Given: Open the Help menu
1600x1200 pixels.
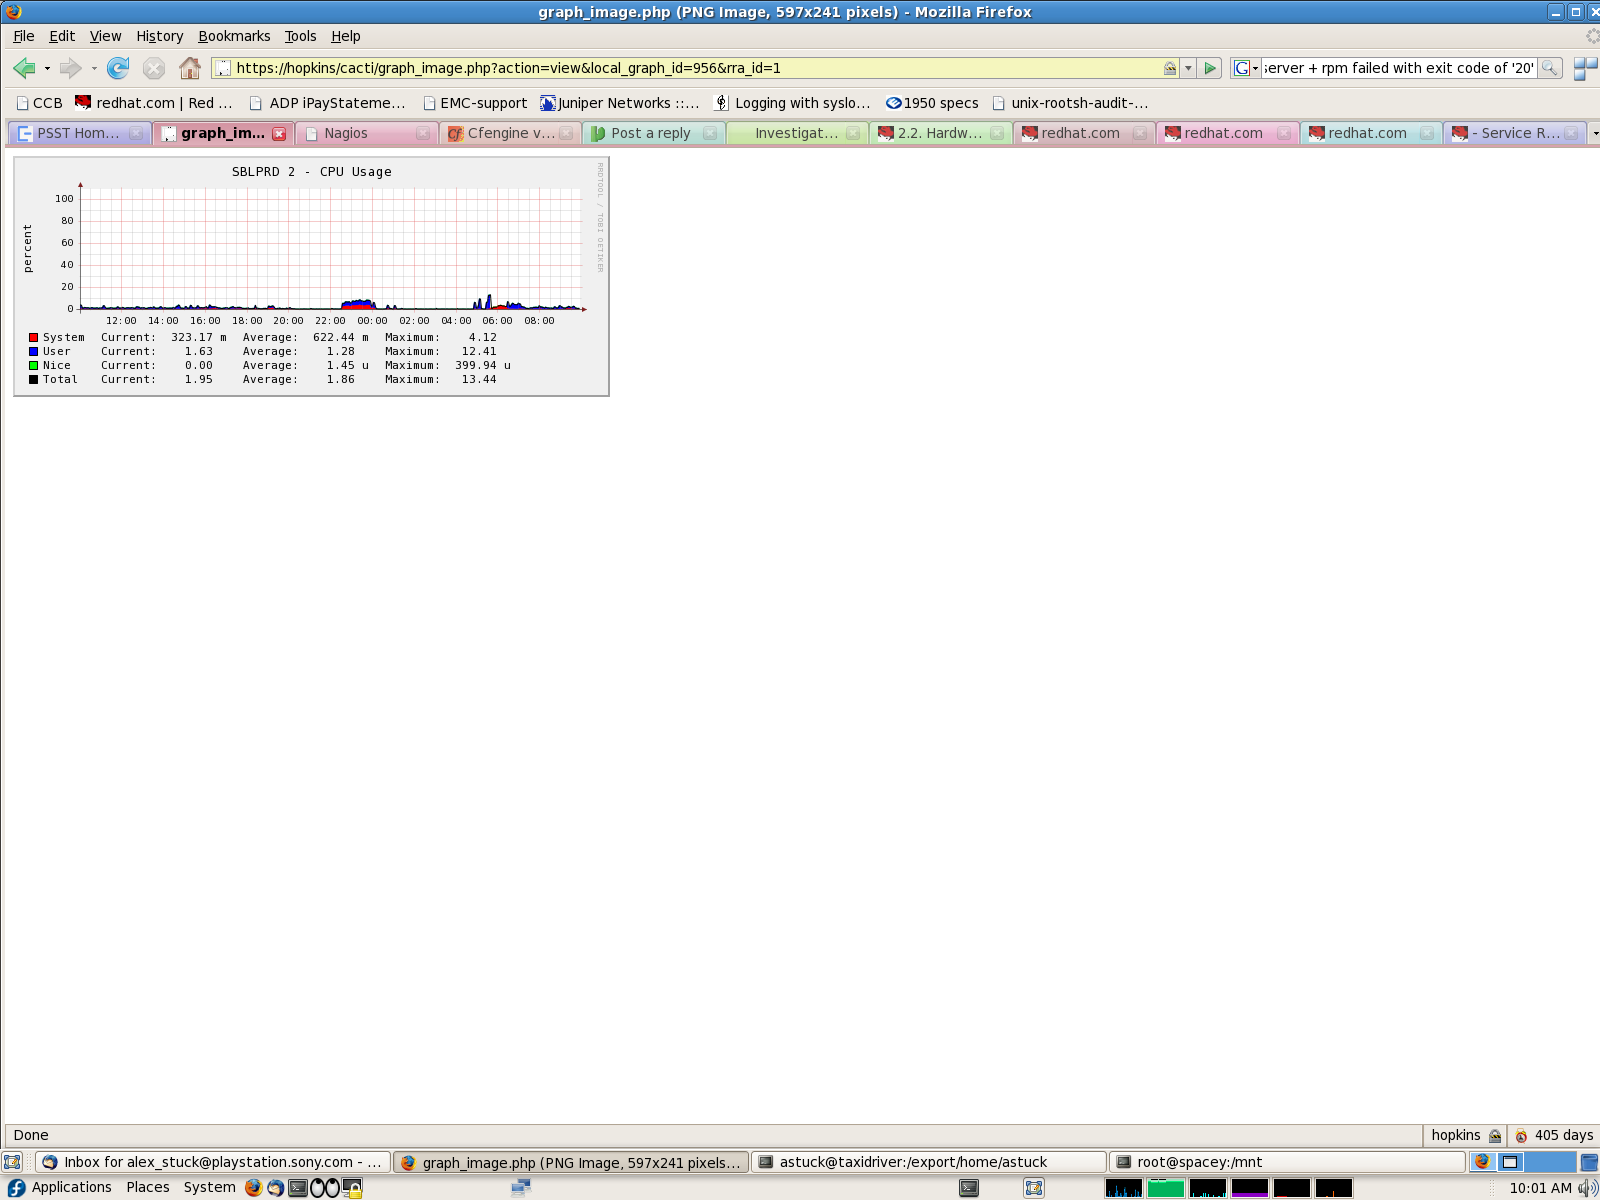Looking at the screenshot, I should point(346,36).
